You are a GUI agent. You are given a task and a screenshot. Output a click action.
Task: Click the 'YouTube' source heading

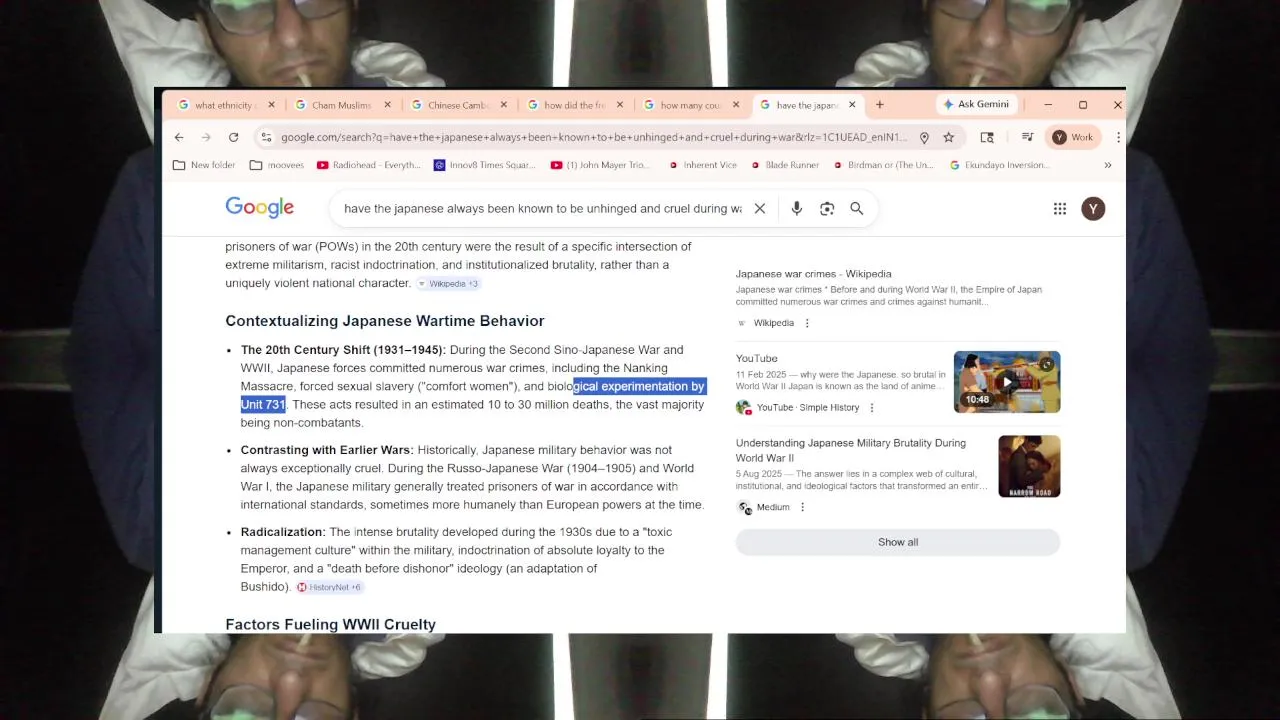point(757,359)
